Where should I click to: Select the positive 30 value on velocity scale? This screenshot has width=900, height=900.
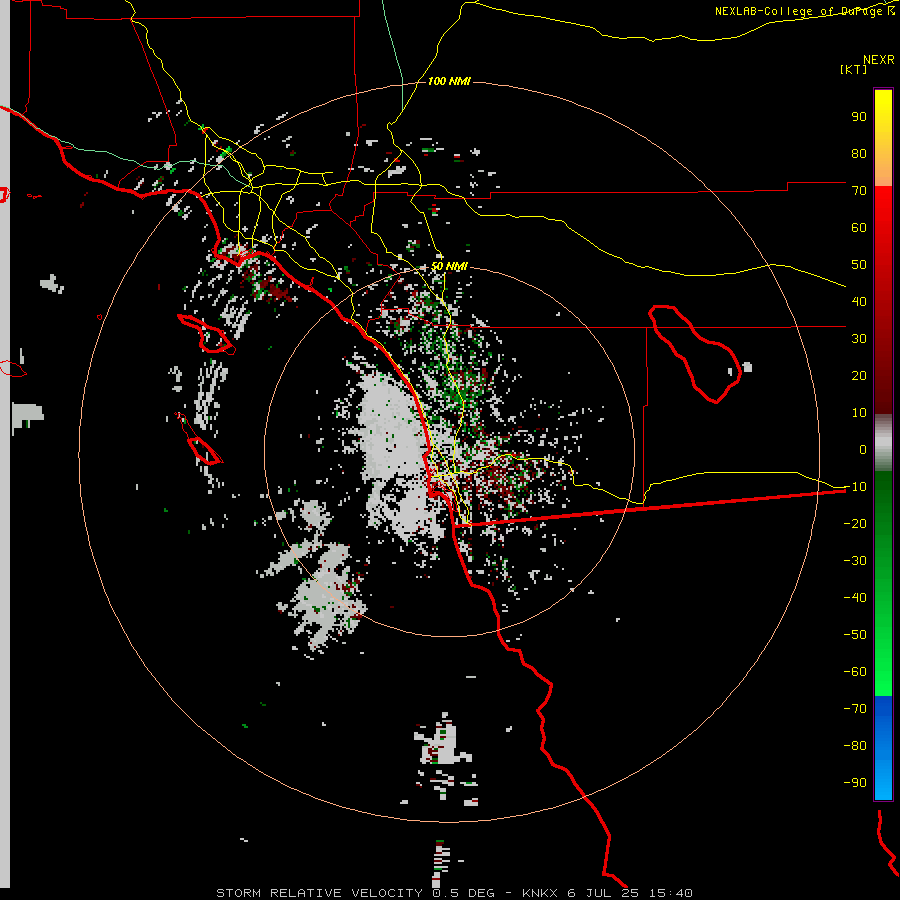pos(859,339)
